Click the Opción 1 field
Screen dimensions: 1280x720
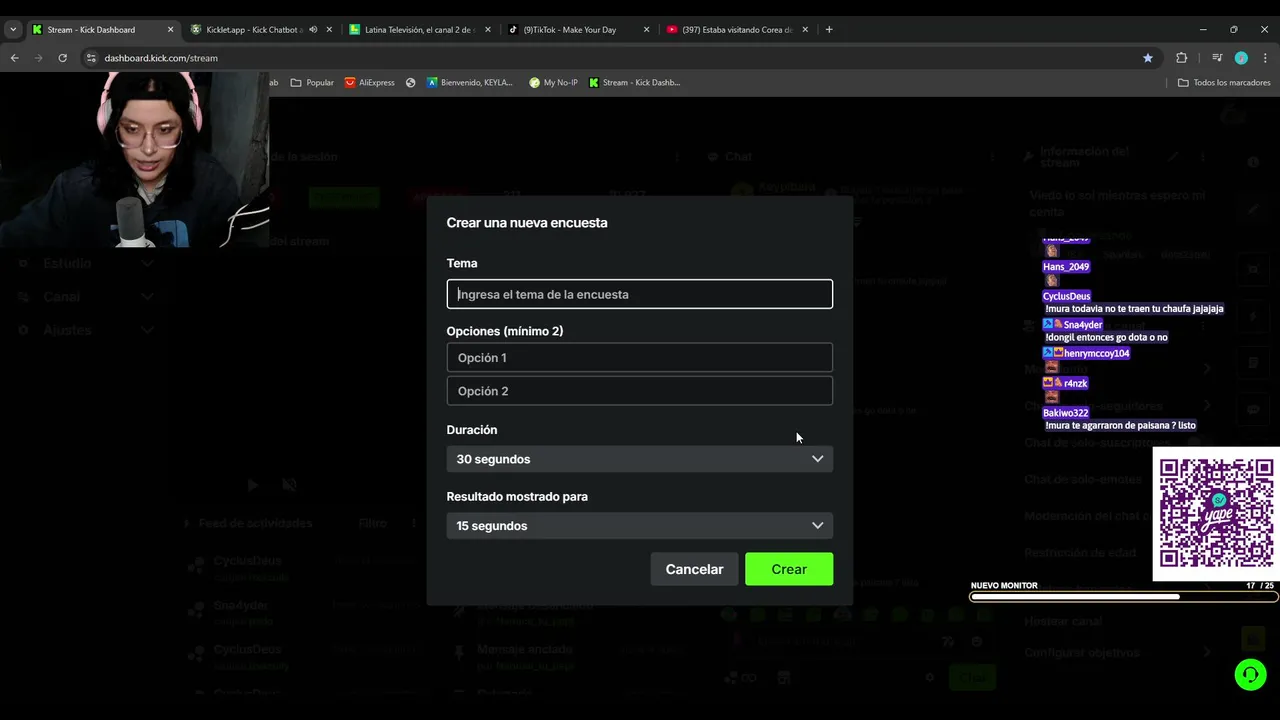(x=639, y=357)
